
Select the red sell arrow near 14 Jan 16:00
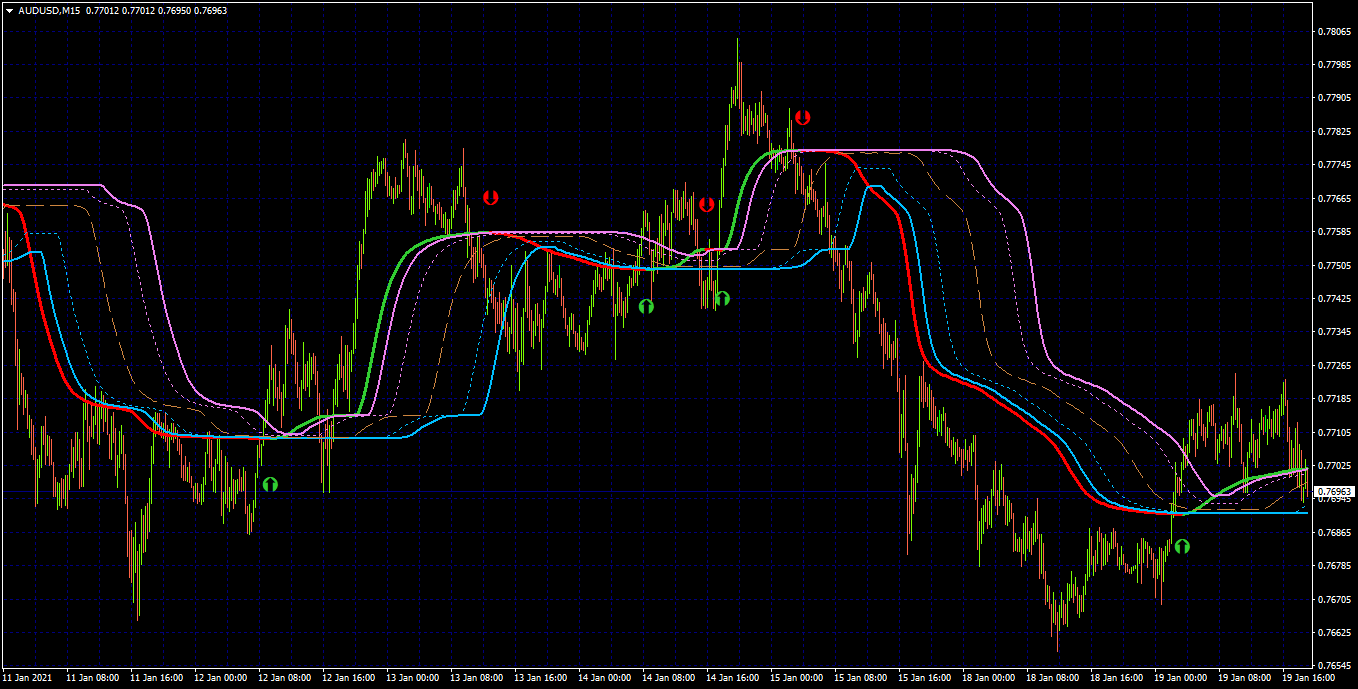click(707, 205)
